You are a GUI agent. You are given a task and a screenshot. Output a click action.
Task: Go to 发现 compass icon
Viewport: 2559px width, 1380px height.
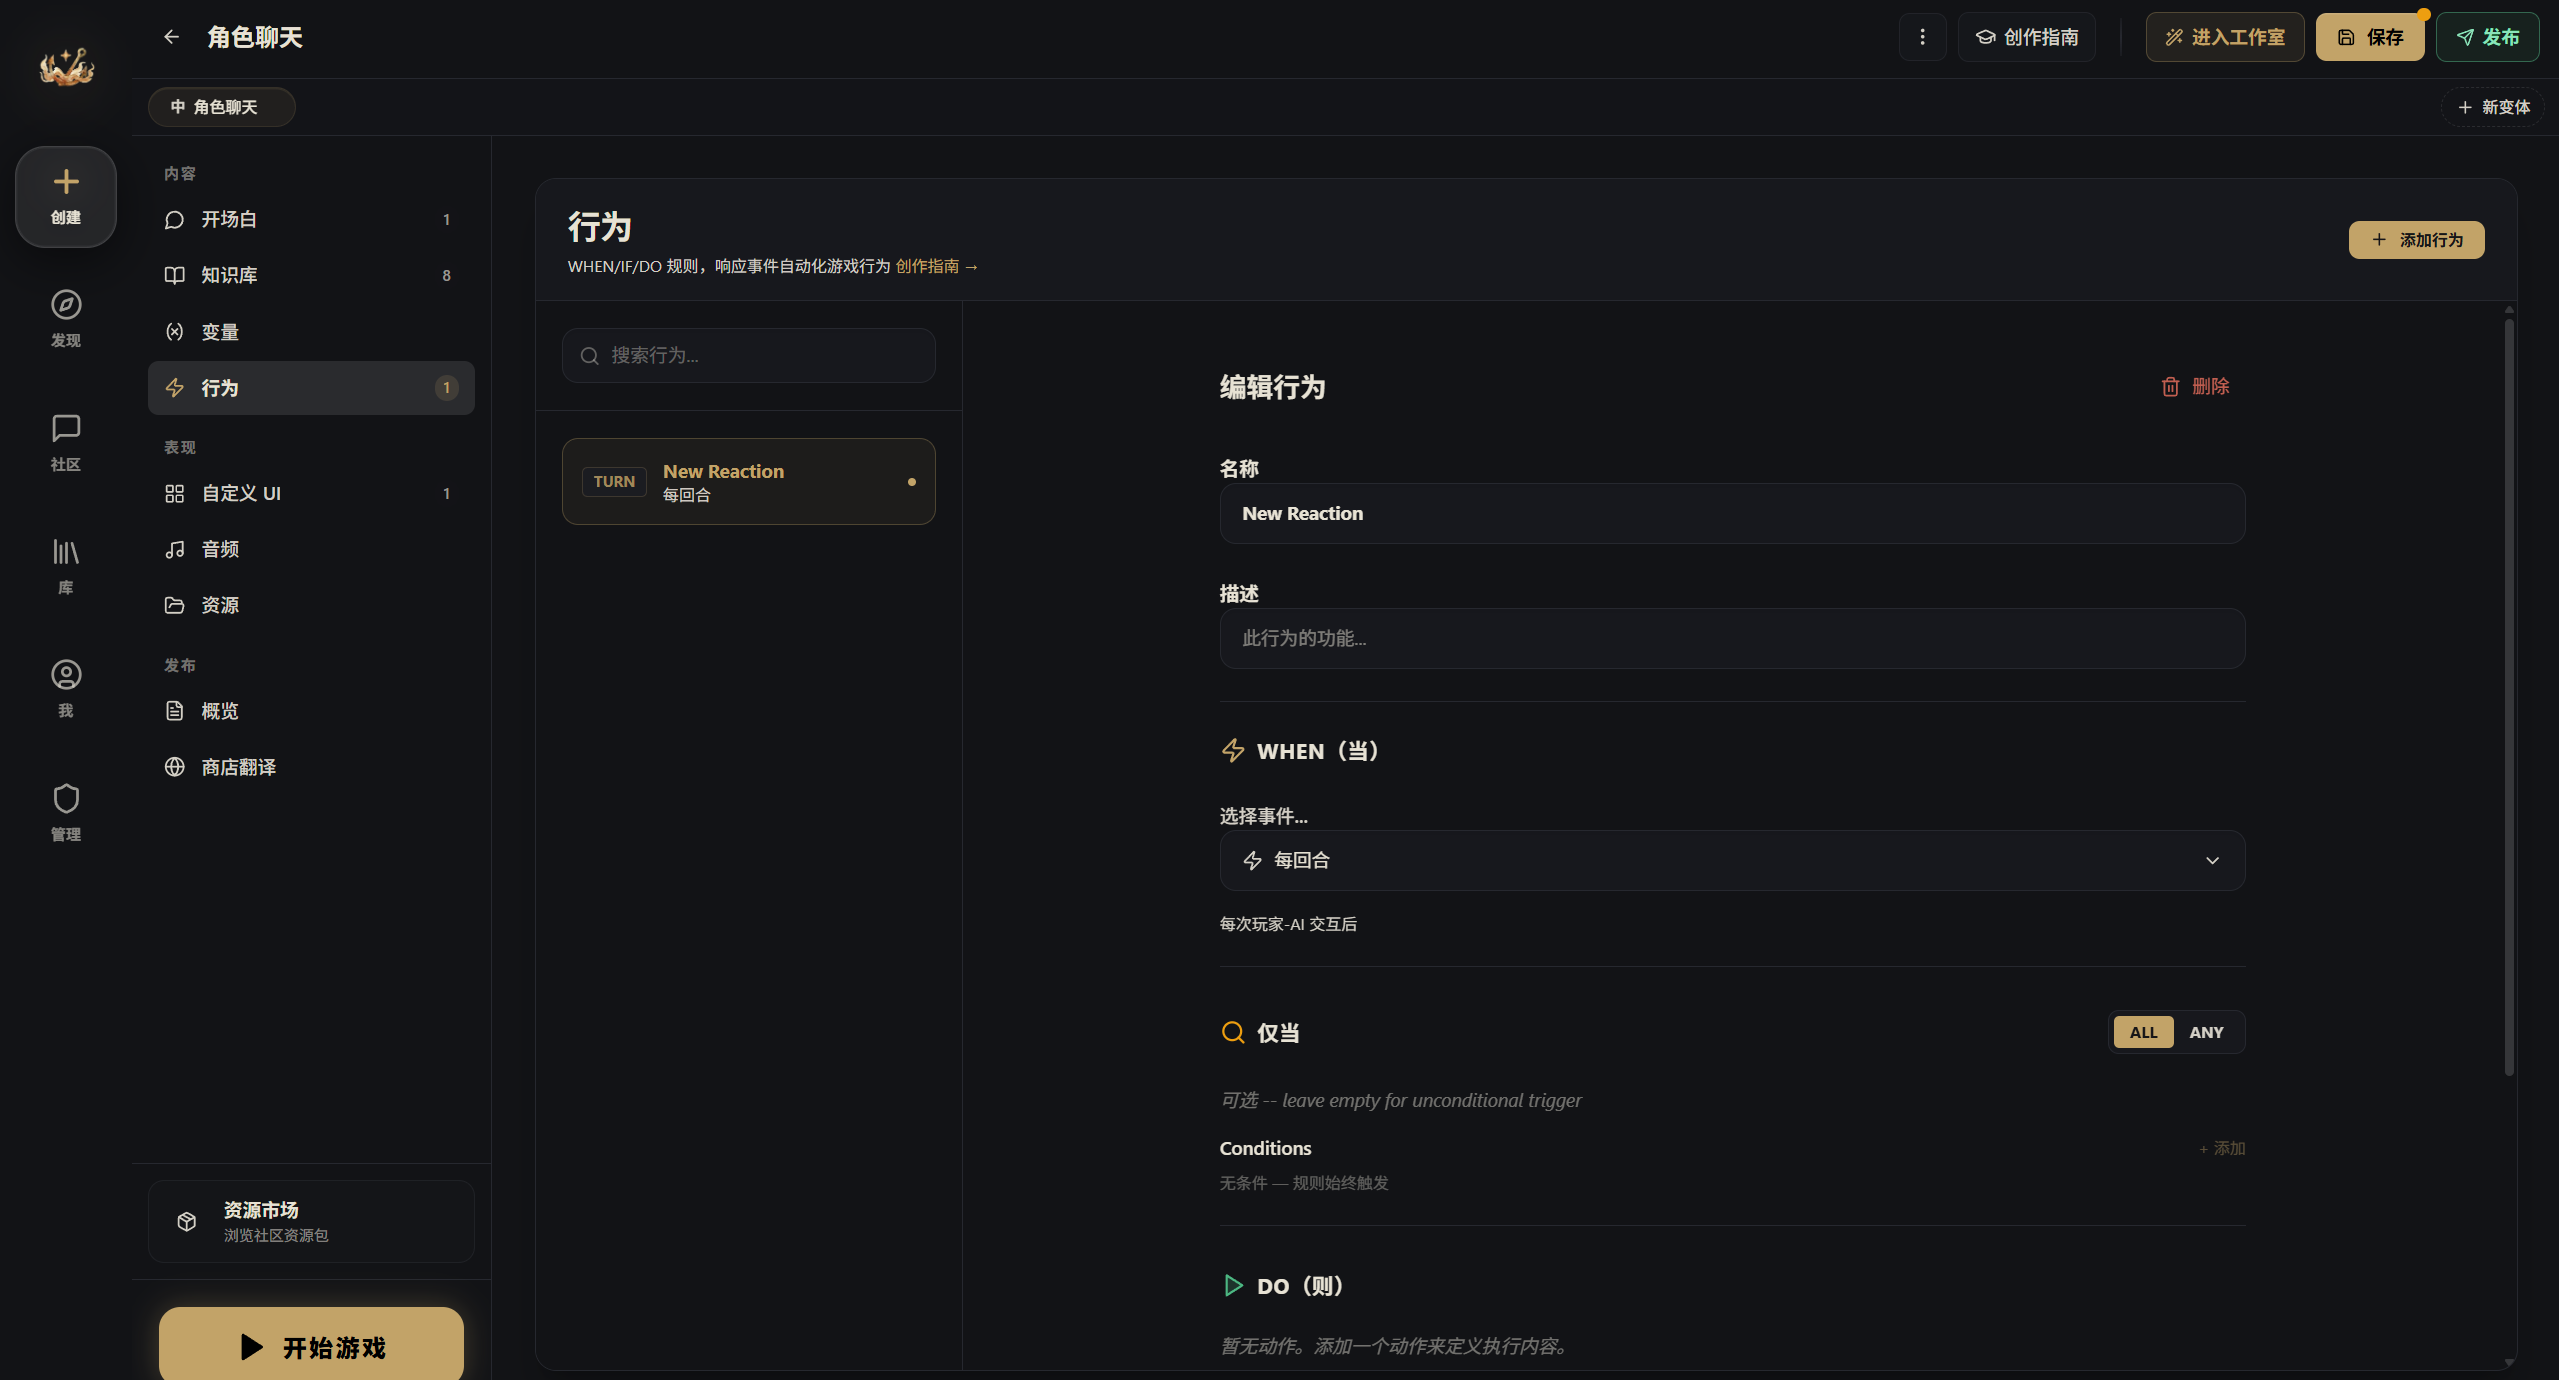click(66, 304)
